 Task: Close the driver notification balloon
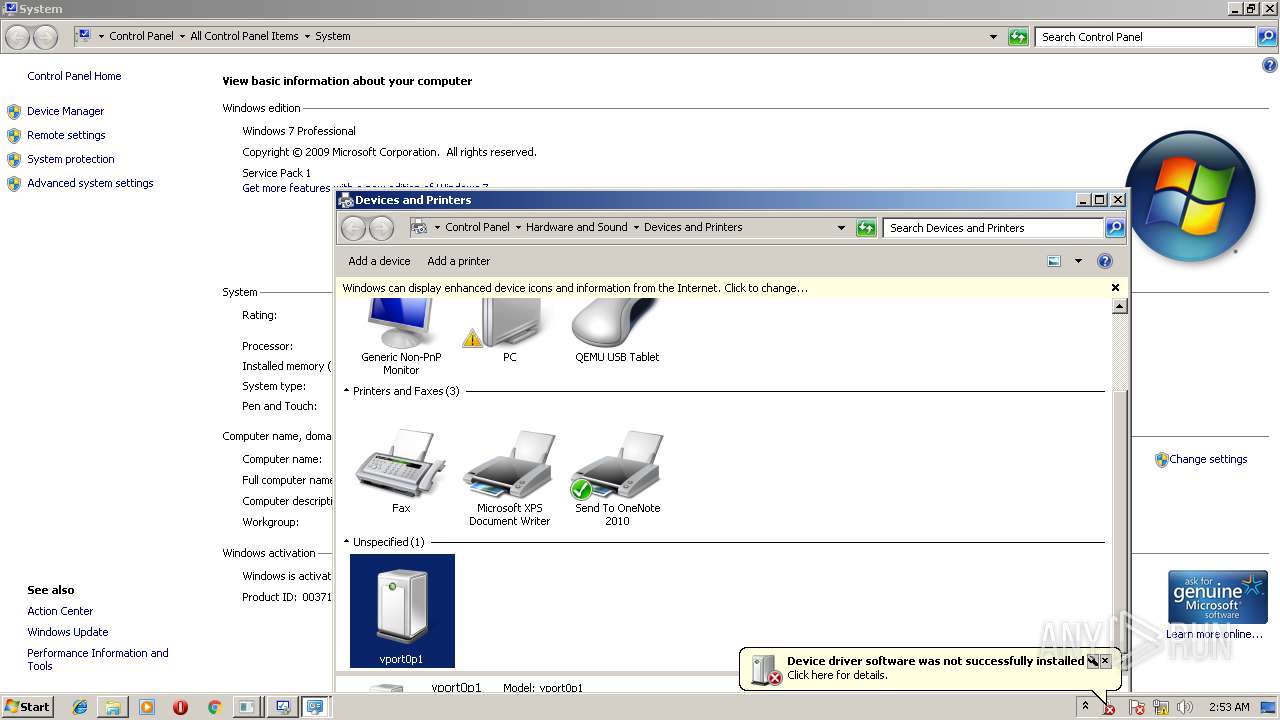click(1105, 661)
